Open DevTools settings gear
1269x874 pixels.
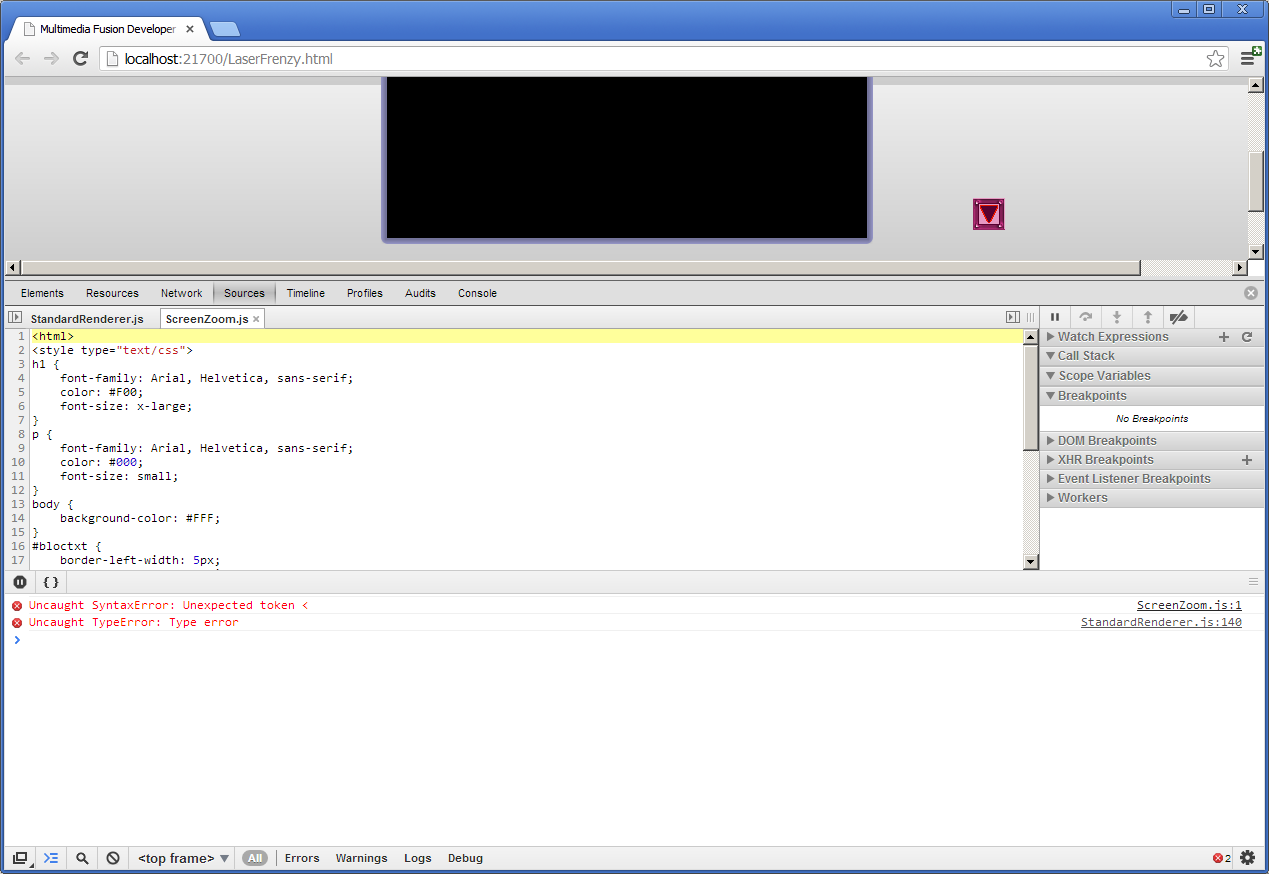1247,858
